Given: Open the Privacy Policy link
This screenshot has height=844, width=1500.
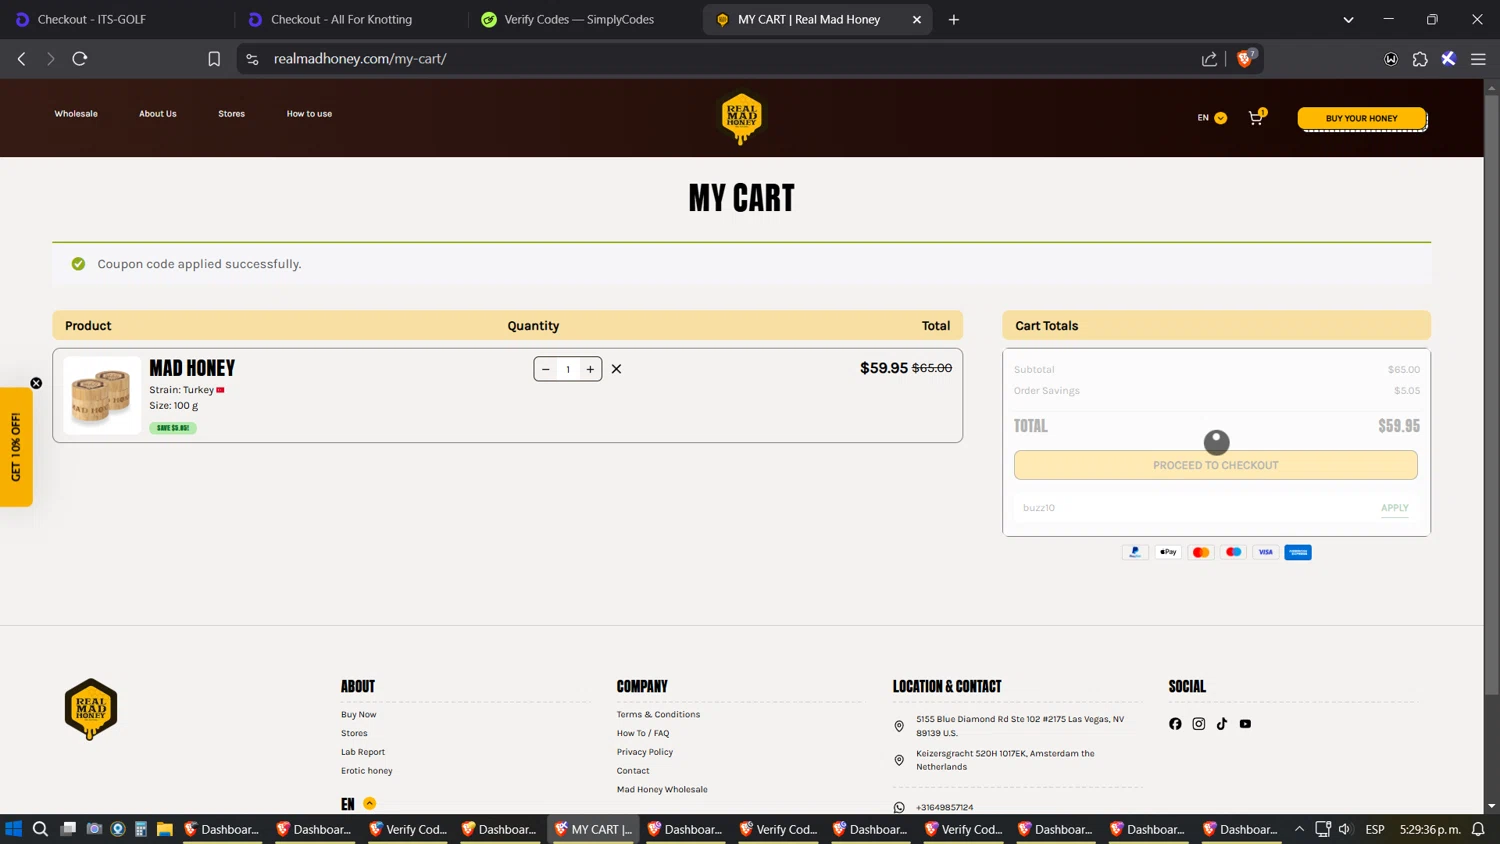Looking at the screenshot, I should click(x=645, y=752).
